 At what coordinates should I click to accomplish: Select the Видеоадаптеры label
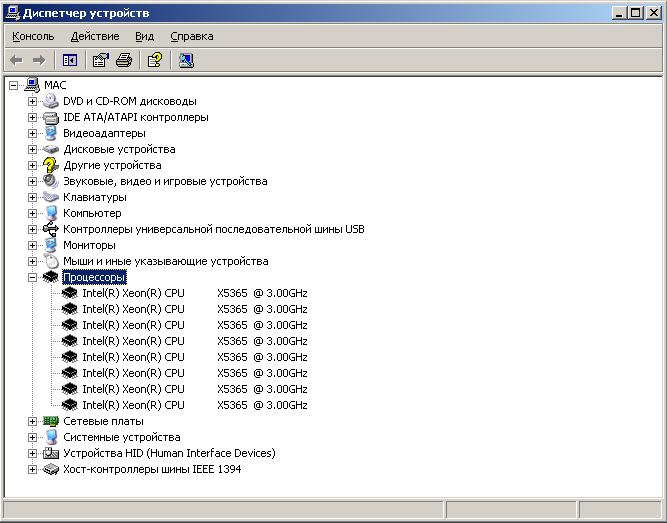[x=104, y=133]
